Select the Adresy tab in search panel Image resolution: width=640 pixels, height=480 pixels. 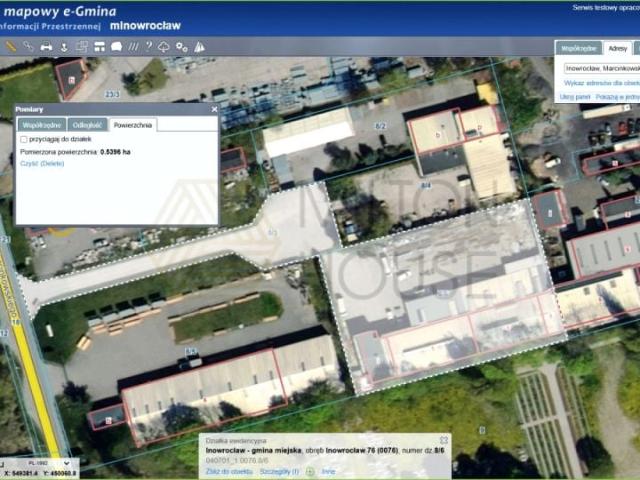pyautogui.click(x=618, y=47)
